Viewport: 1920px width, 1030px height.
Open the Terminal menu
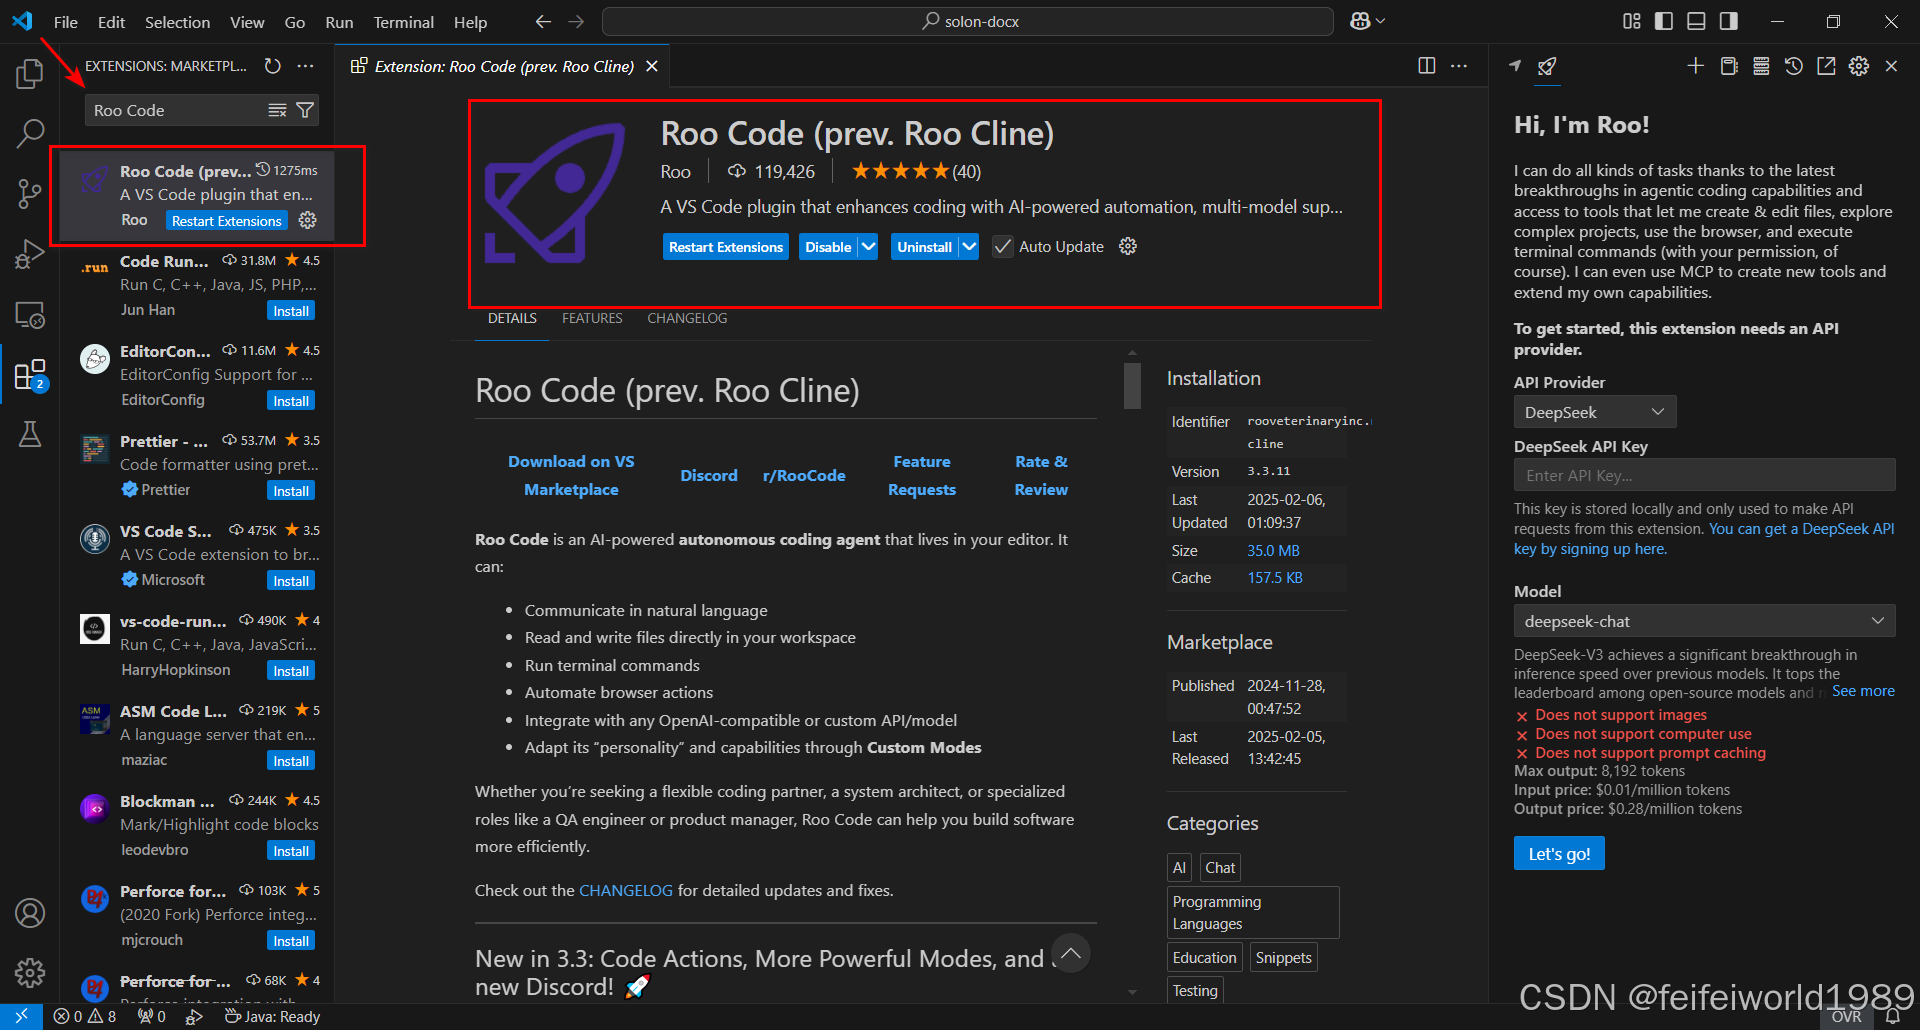pyautogui.click(x=403, y=21)
